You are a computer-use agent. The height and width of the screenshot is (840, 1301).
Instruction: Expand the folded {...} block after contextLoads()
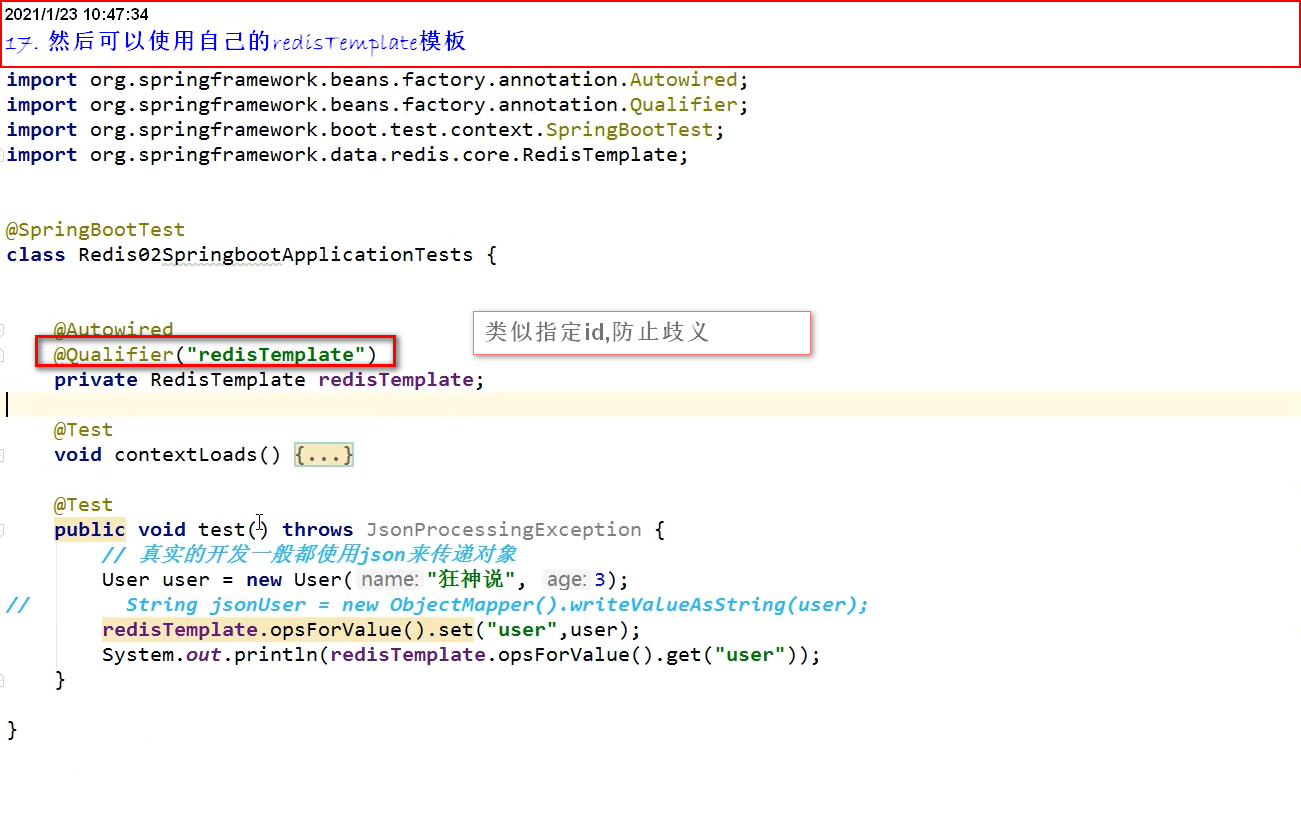click(324, 455)
